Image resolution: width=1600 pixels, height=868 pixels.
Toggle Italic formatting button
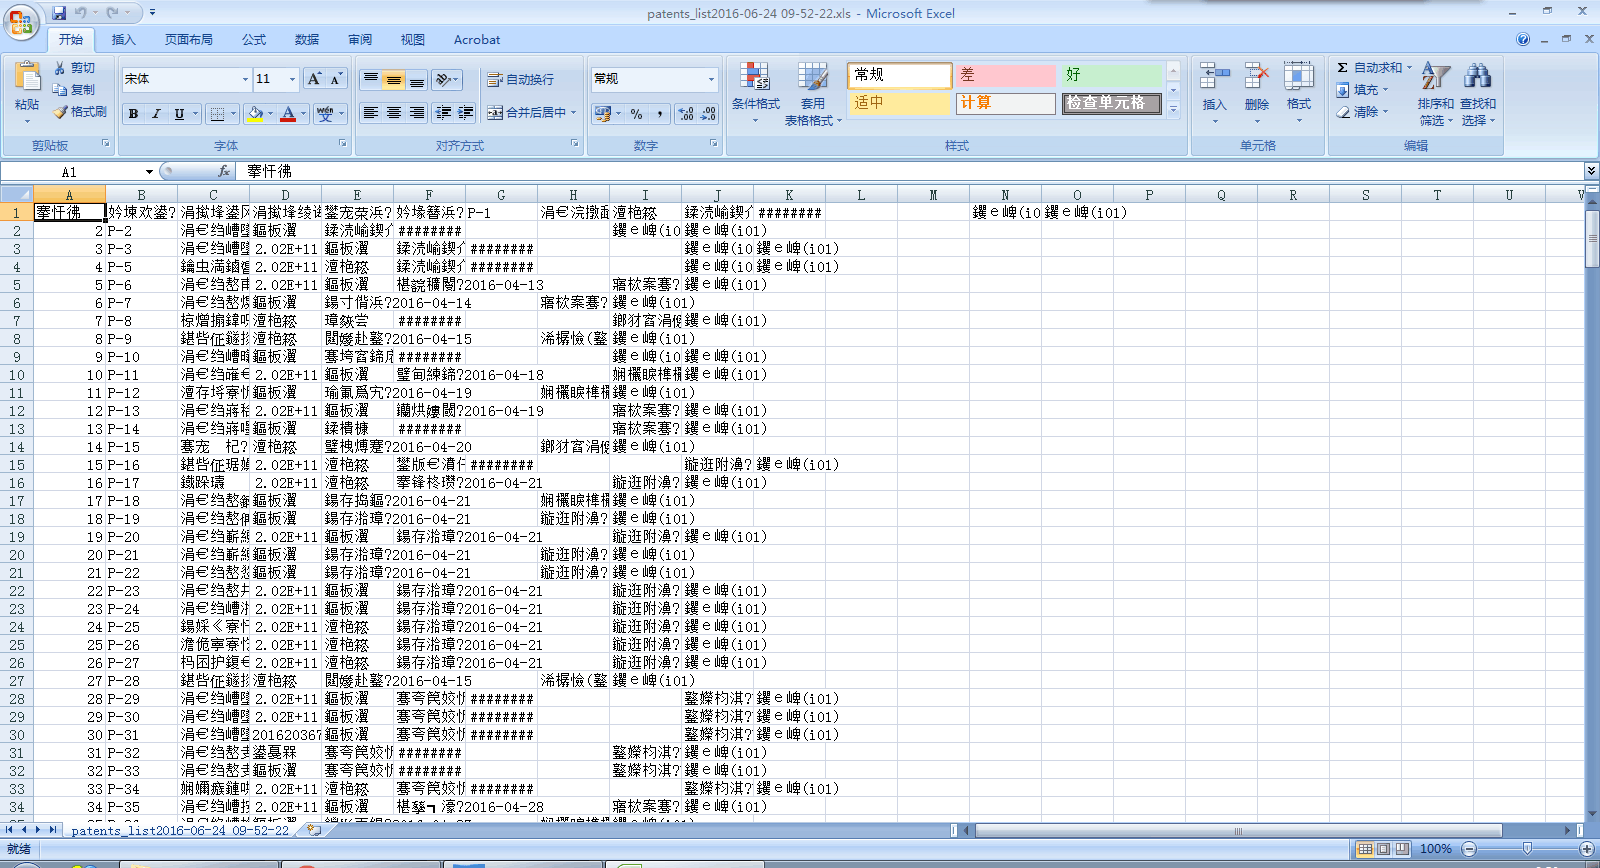(x=156, y=114)
